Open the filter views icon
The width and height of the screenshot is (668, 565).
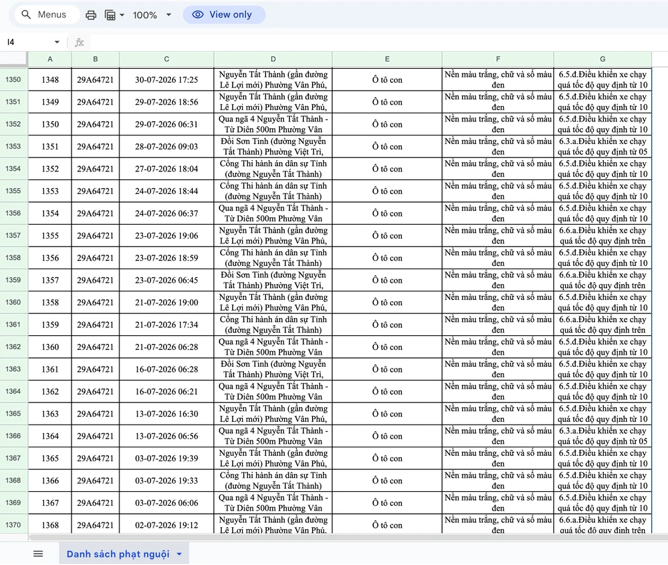click(110, 15)
